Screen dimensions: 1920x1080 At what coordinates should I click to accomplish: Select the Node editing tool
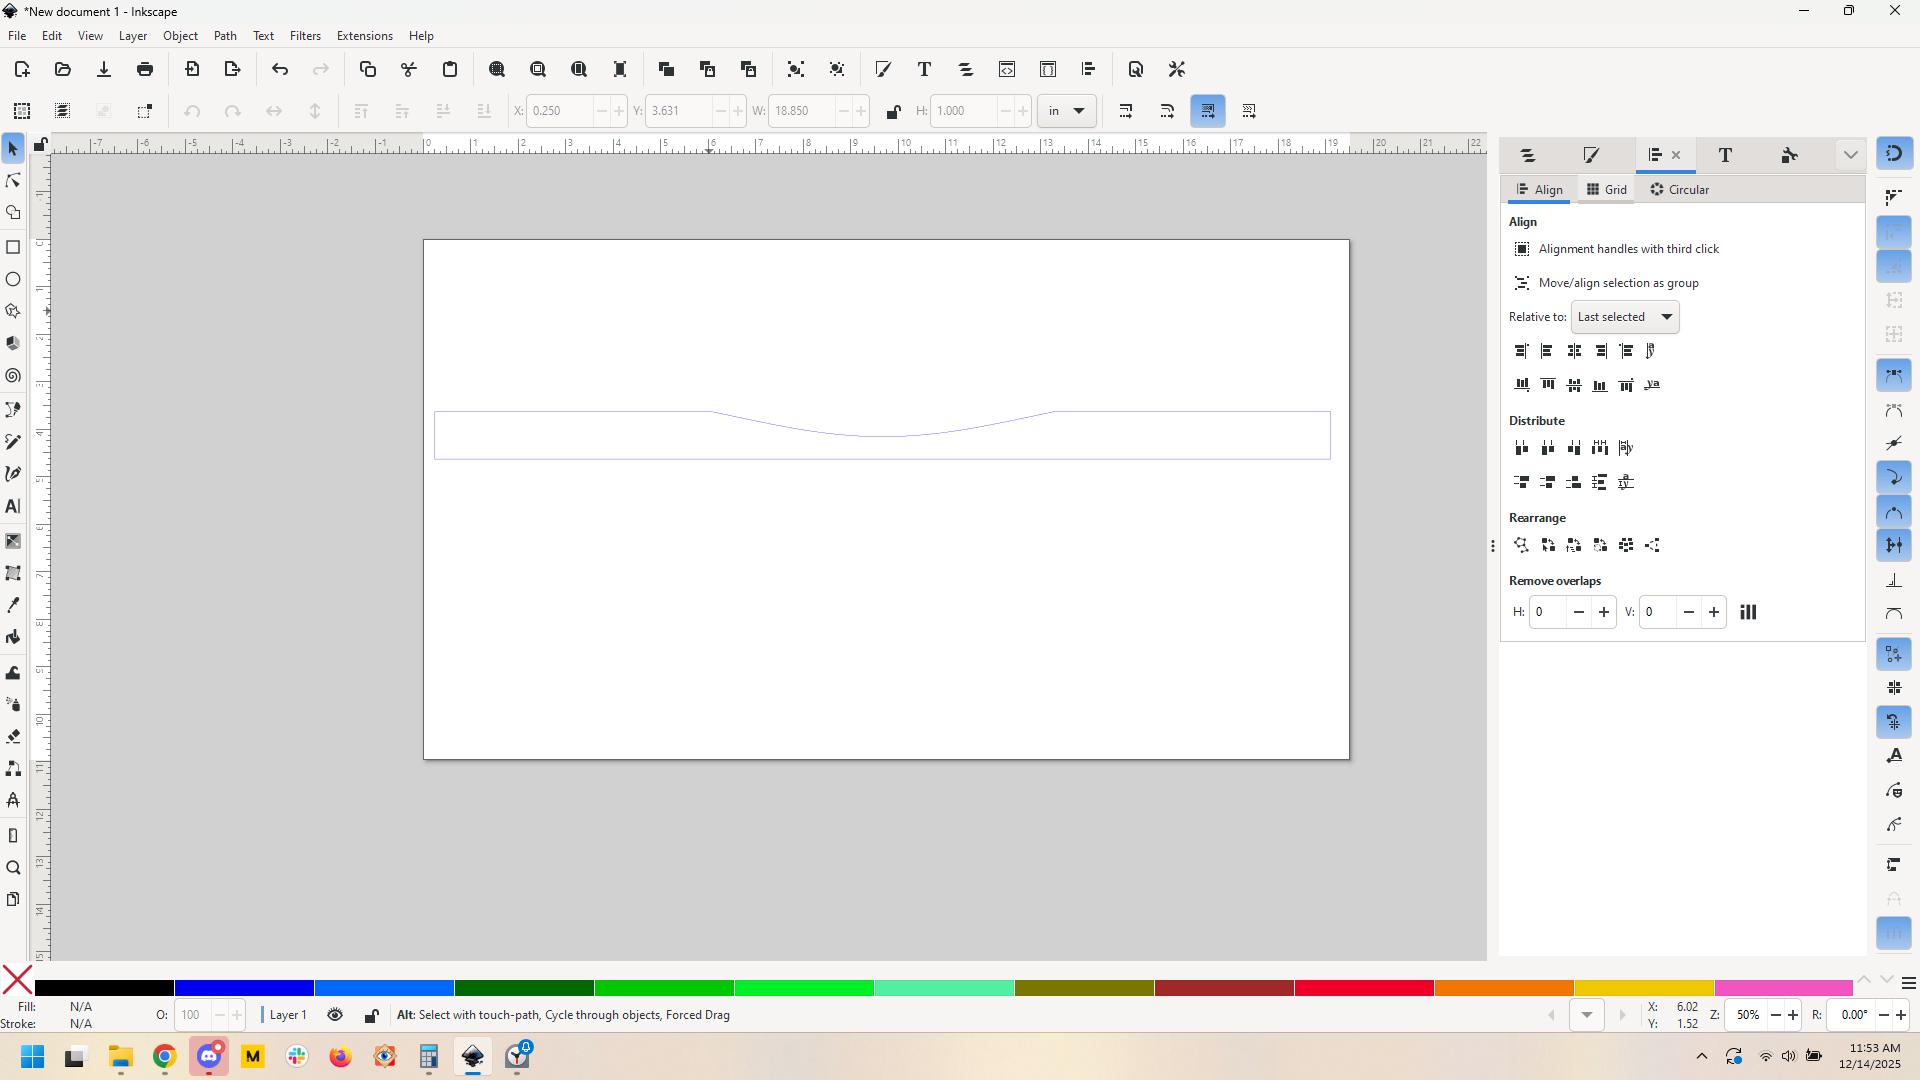coord(13,181)
